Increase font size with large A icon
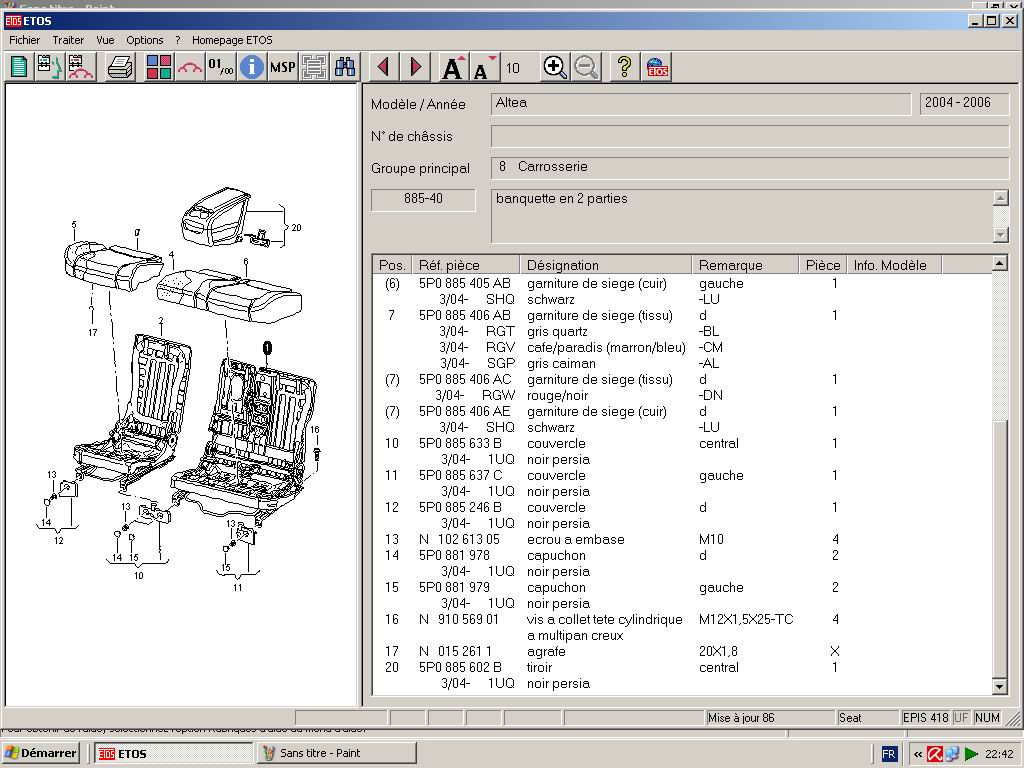This screenshot has width=1024, height=768. click(454, 67)
